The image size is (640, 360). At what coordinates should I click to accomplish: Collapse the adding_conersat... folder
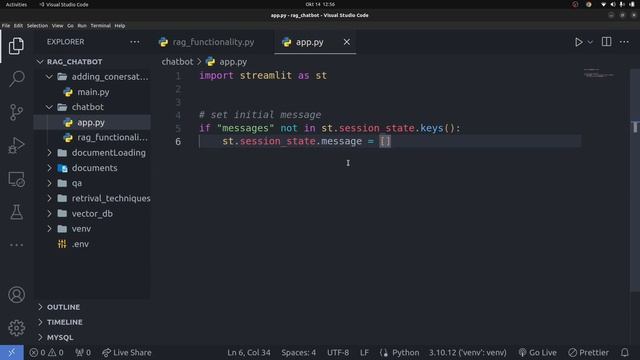(x=92, y=77)
